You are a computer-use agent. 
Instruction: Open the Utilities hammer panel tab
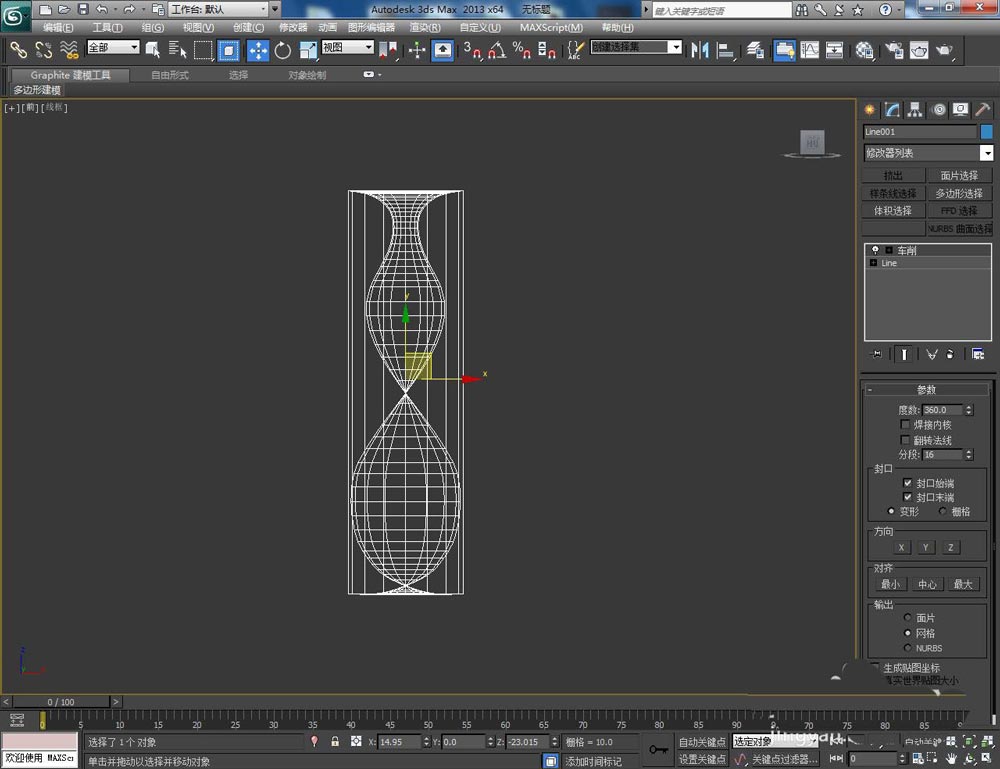[x=983, y=110]
